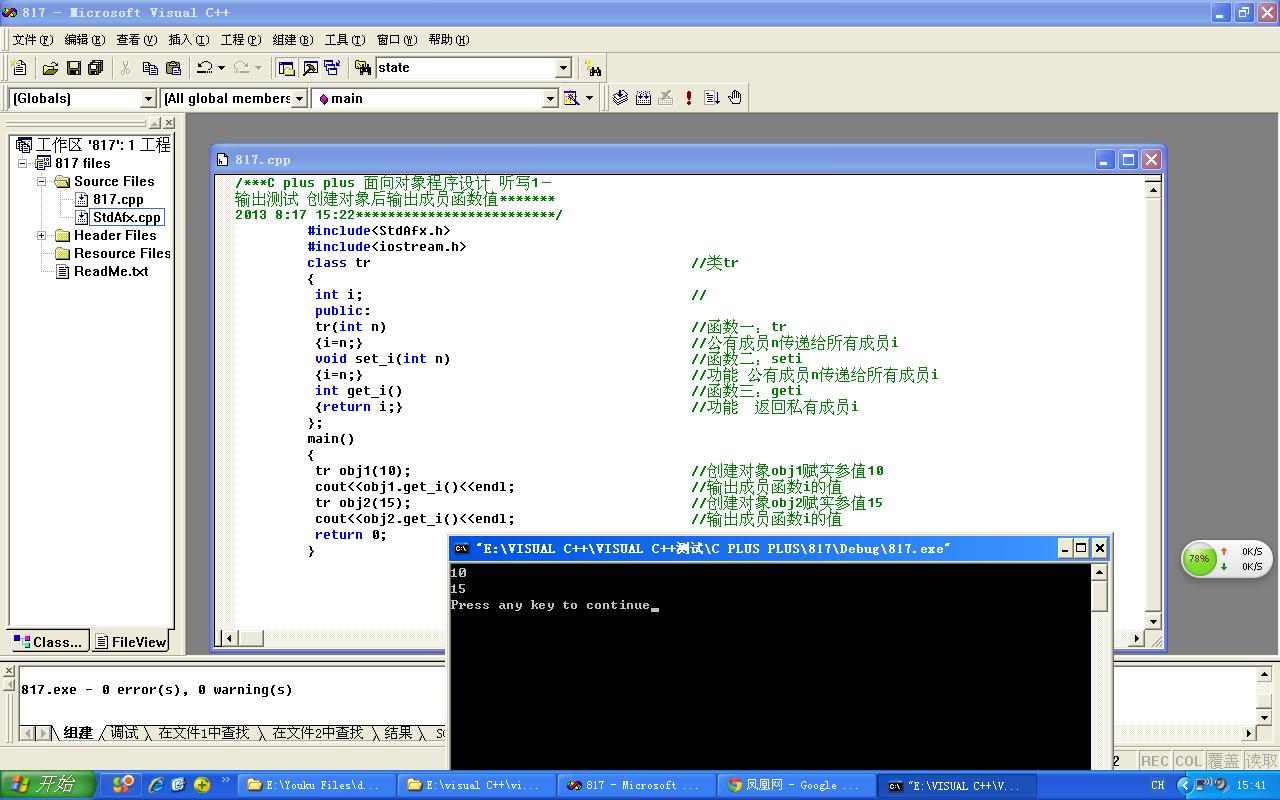
Task: Open the state find combo box dropdown
Action: (563, 68)
